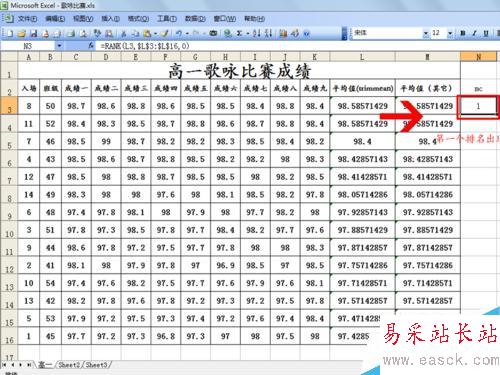This screenshot has height=375, width=500.
Task: Open the 插入(I) menu
Action: (110, 19)
